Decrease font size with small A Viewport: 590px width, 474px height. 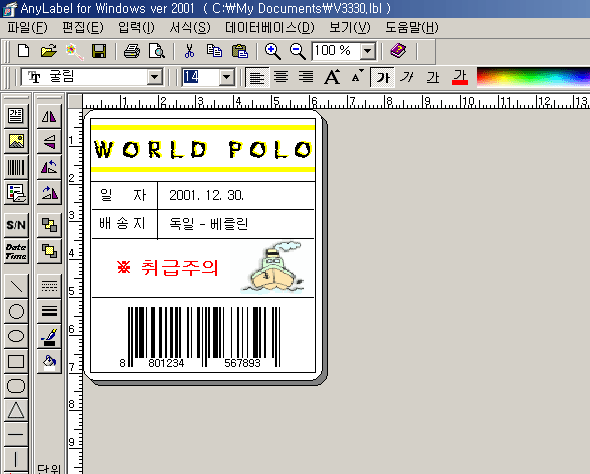357,77
